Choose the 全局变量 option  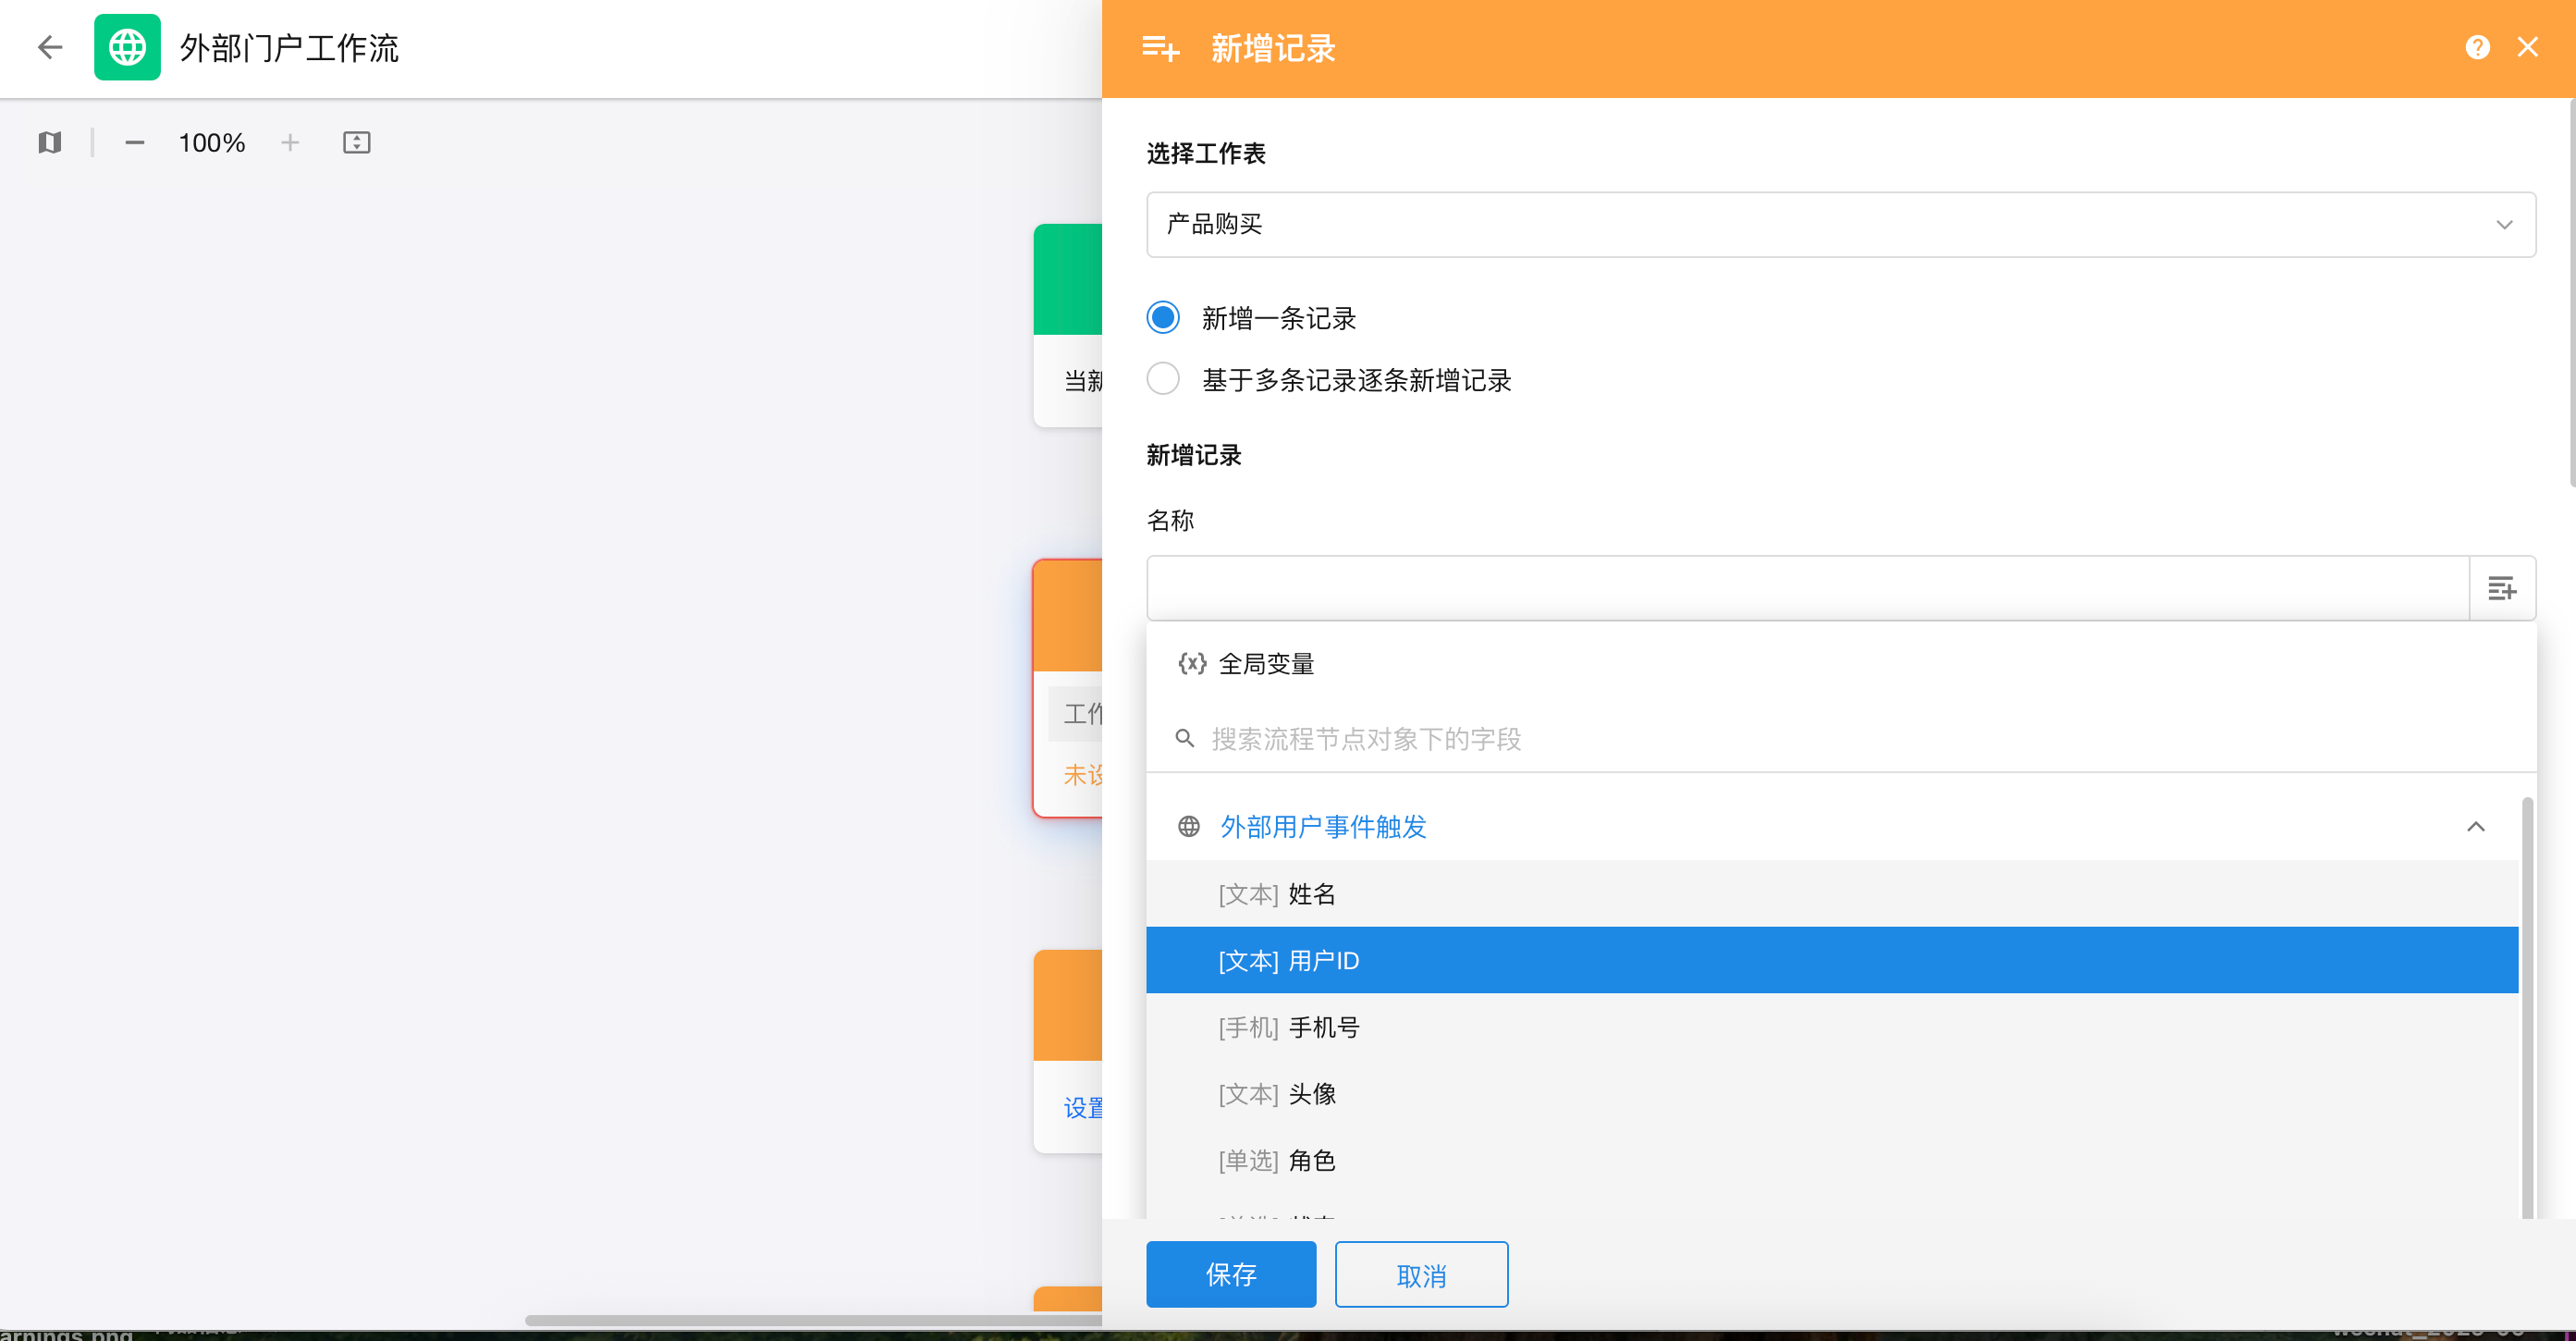pyautogui.click(x=1265, y=663)
